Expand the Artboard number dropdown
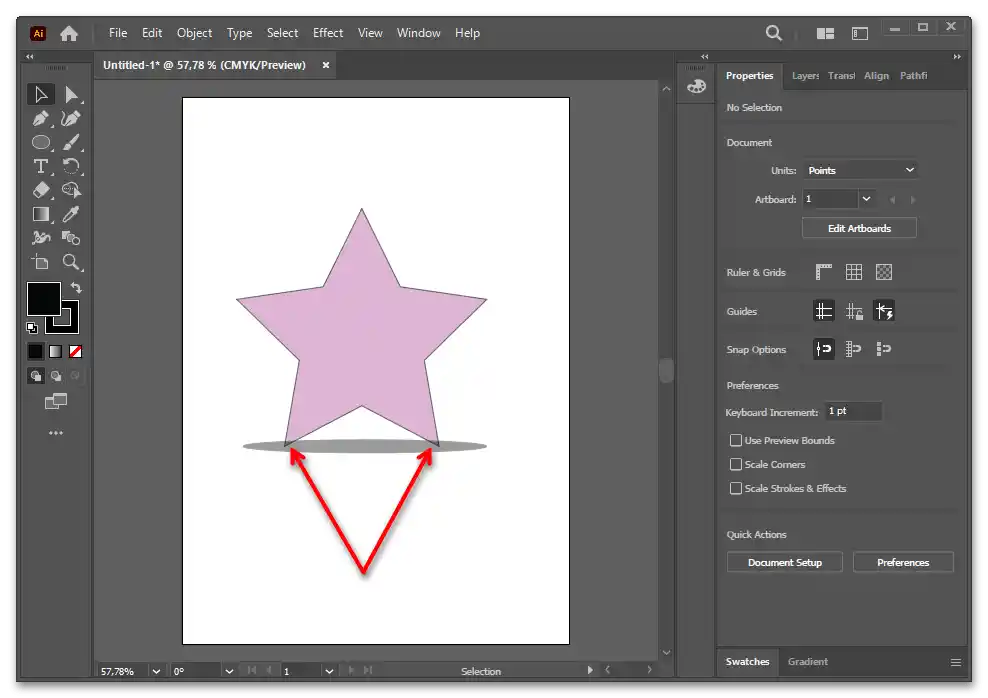Viewport: 988px width, 698px height. tap(866, 199)
